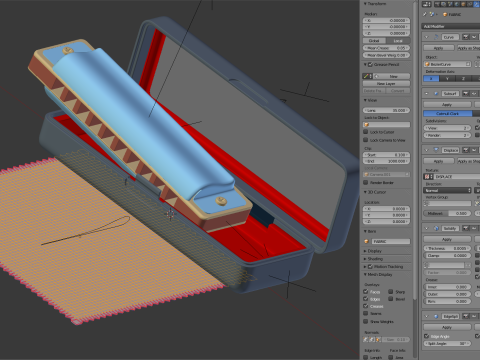Click the Subsurf modifier type icon
Screen dimensions: 480x360
point(436,94)
